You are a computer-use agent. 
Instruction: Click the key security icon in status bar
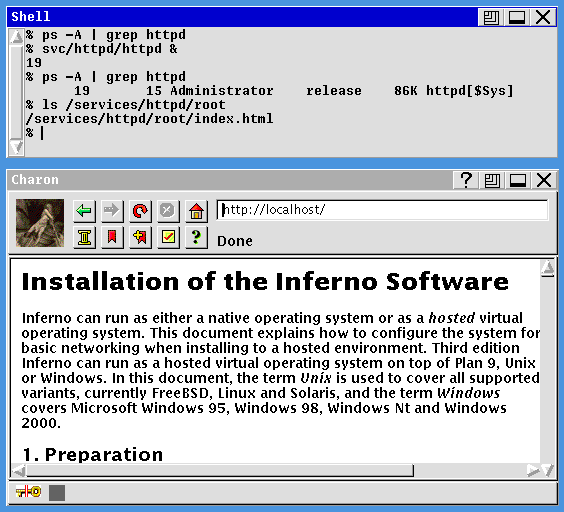28,491
